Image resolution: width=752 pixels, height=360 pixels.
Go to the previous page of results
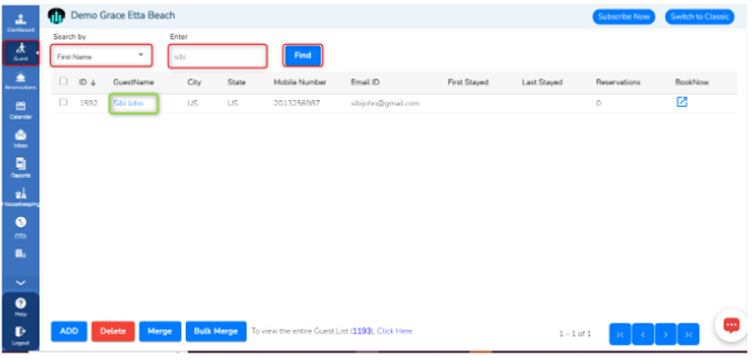click(643, 335)
